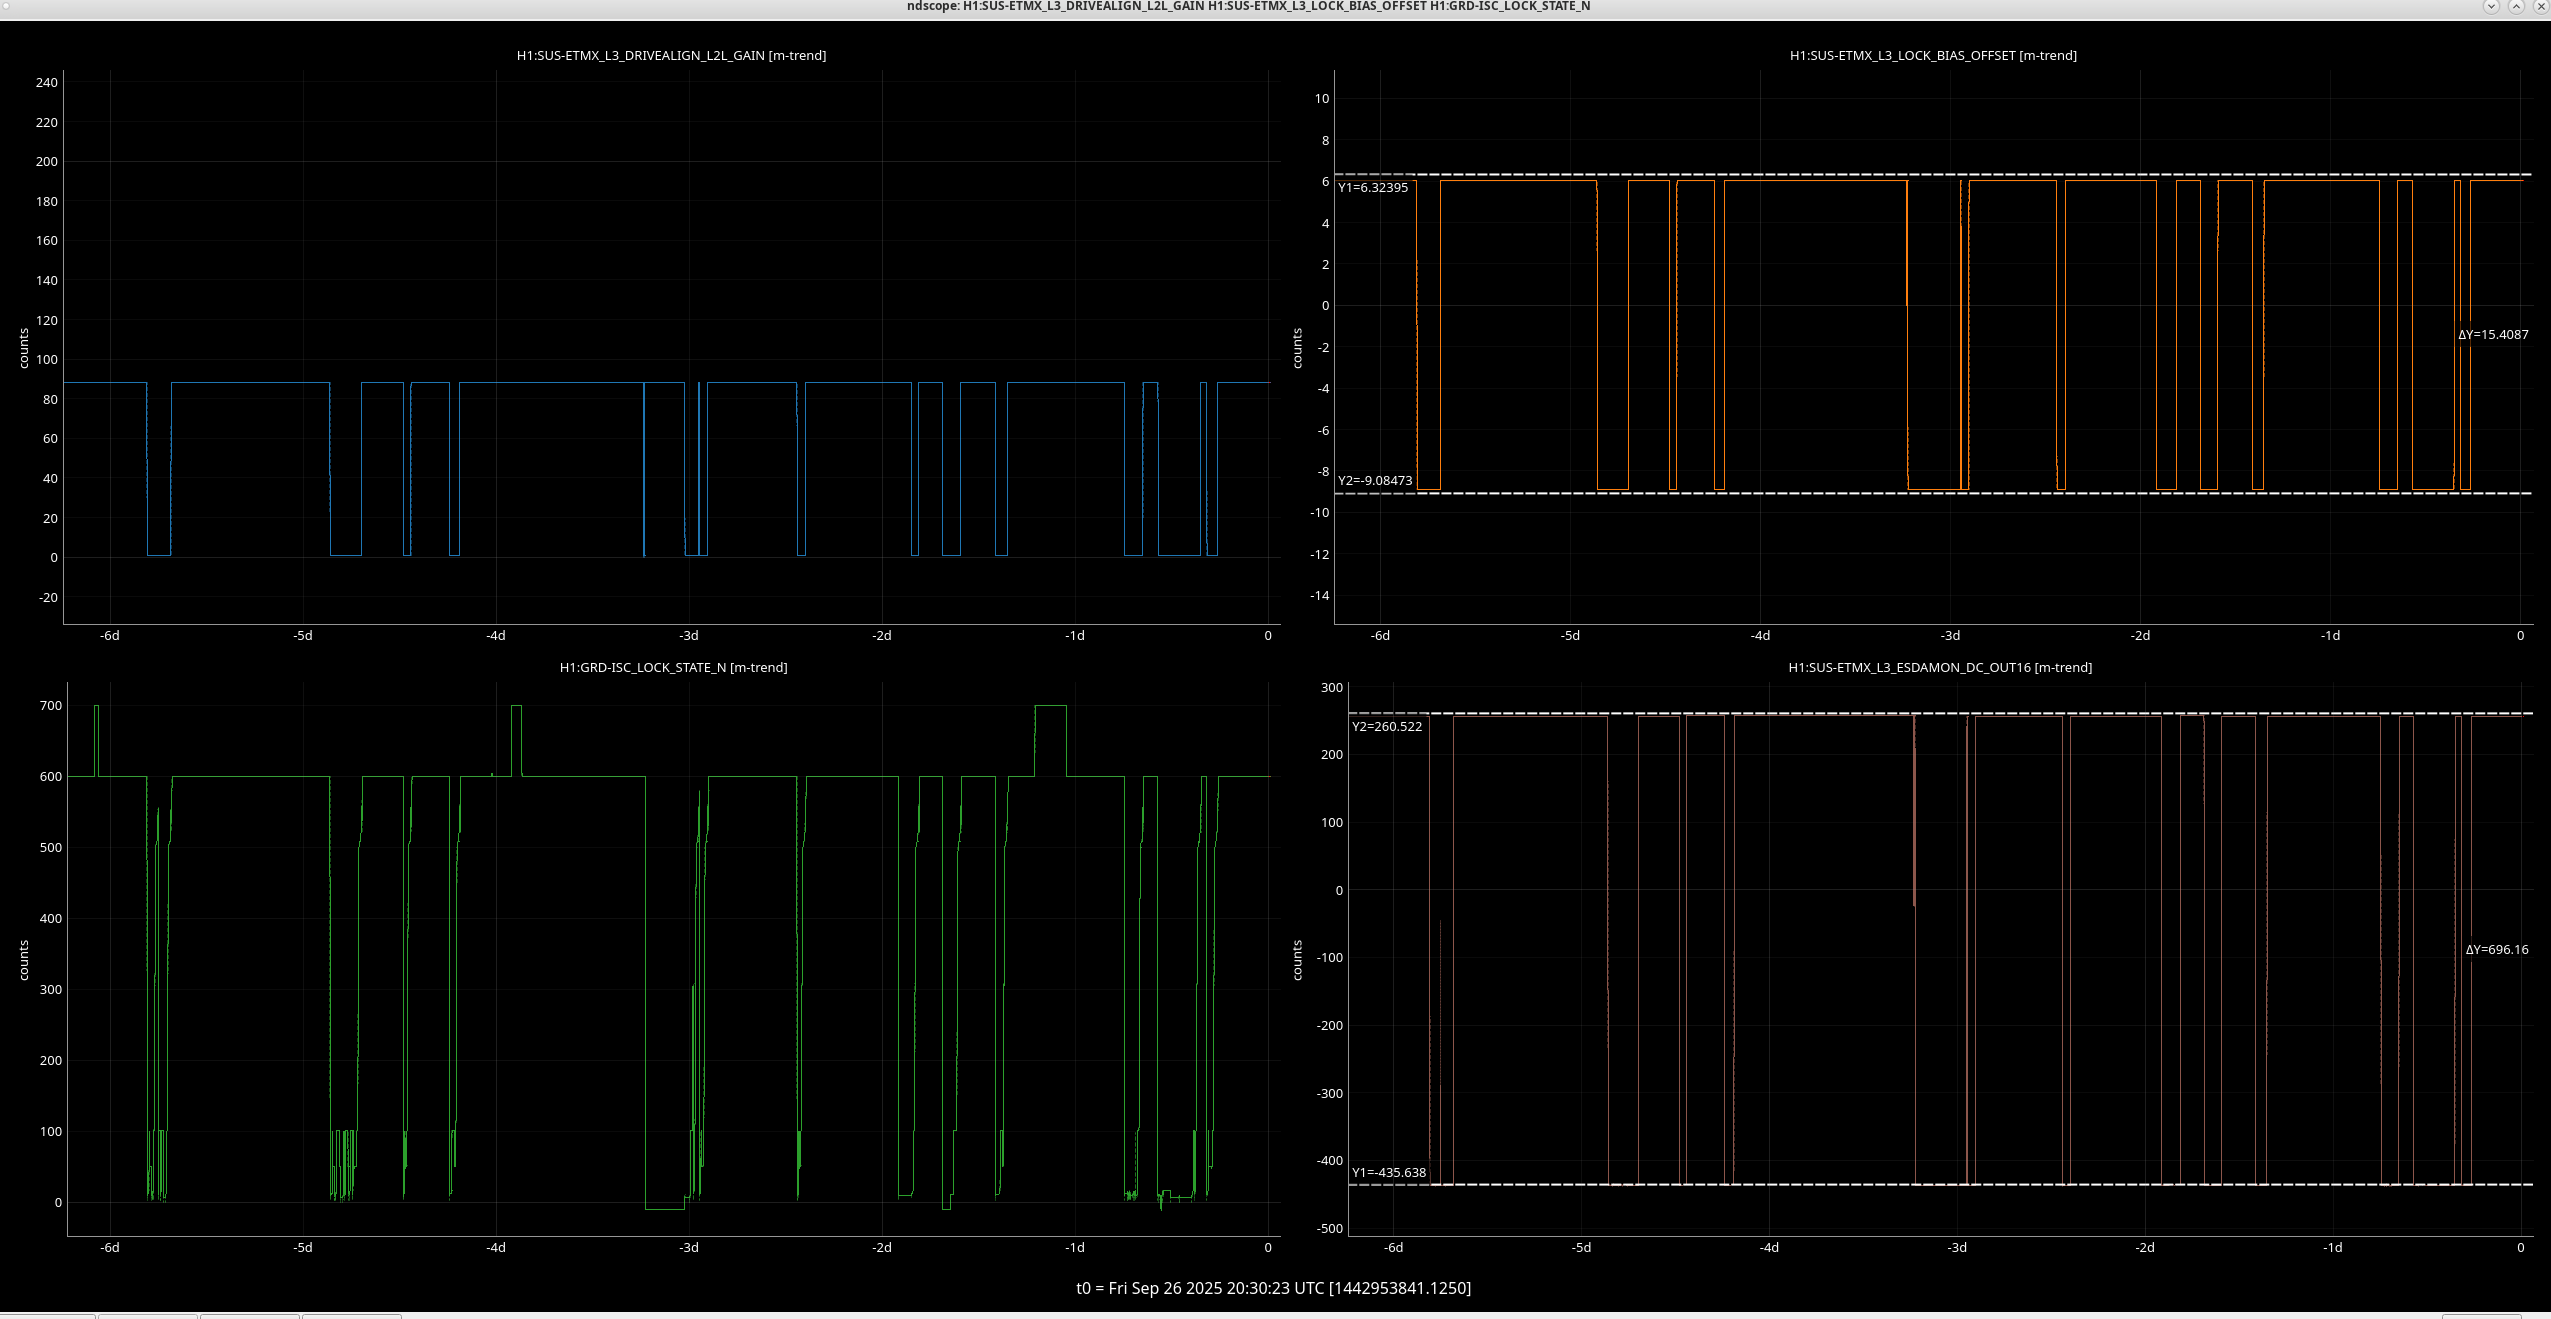Click the ESDAMON_DC_OUT16 plot title
2551x1319 pixels.
click(x=1939, y=668)
